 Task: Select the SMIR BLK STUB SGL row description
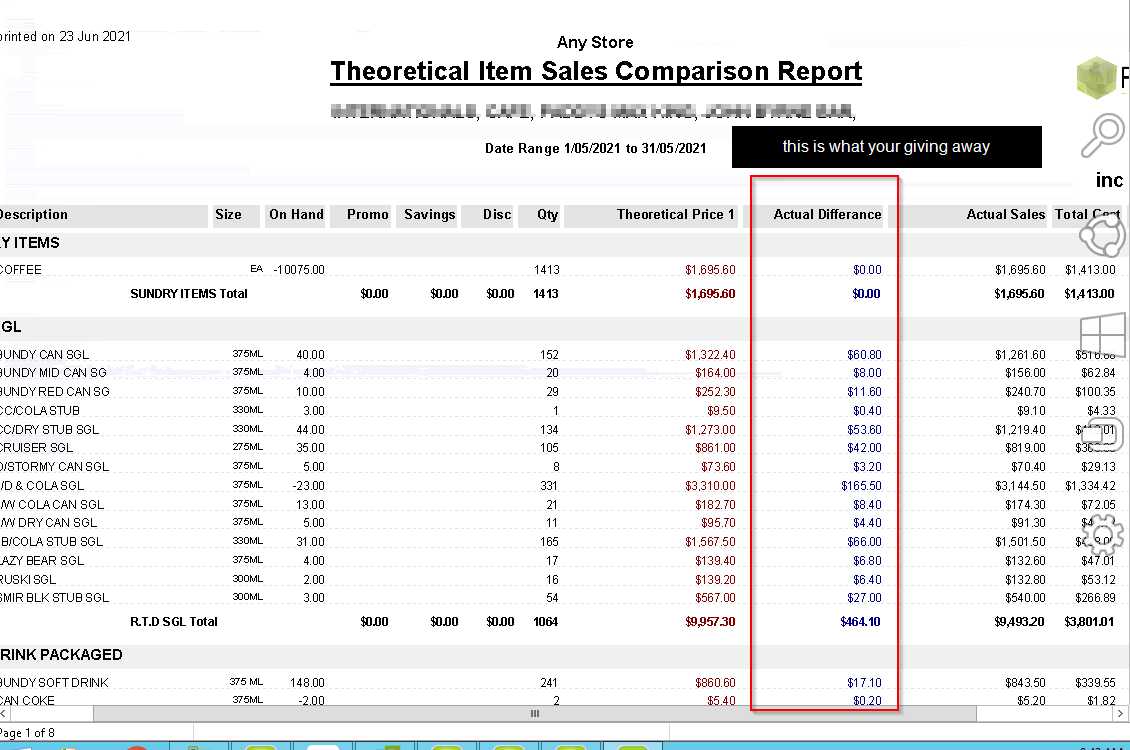click(55, 598)
